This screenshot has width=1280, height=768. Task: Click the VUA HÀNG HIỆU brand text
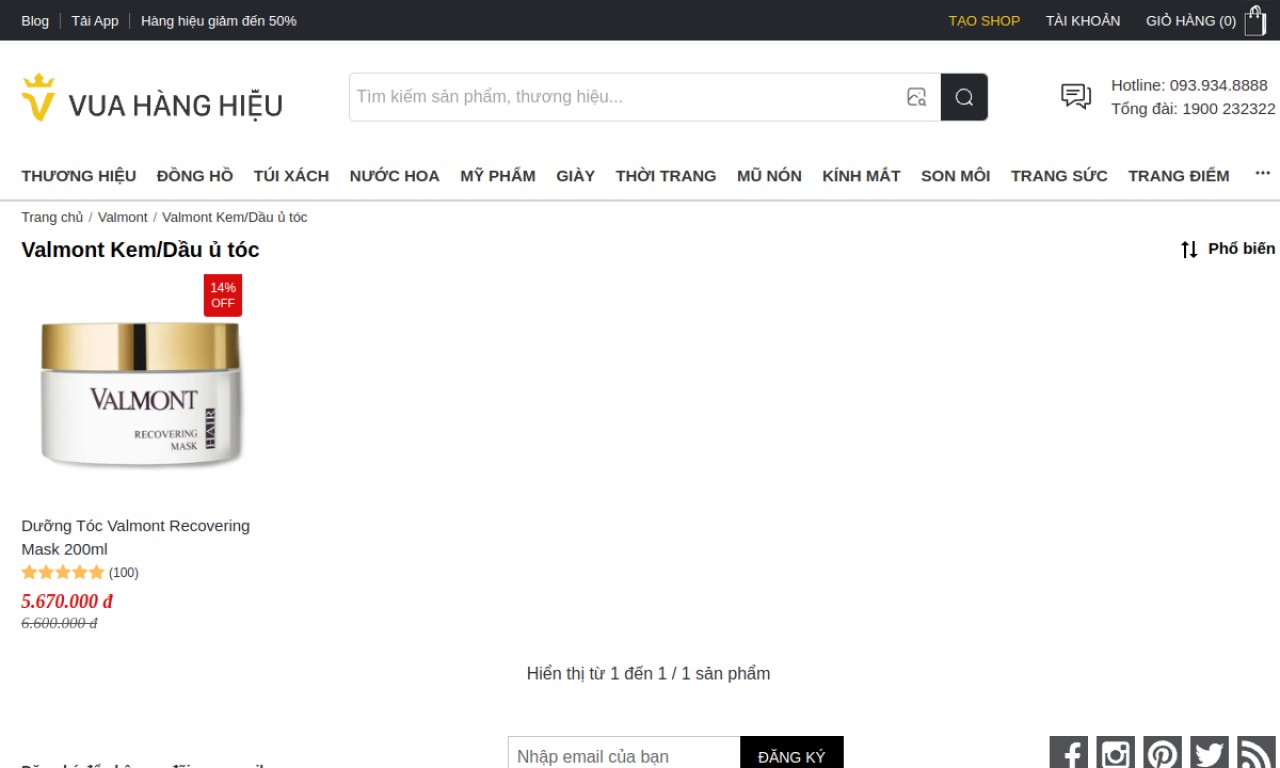[x=176, y=105]
